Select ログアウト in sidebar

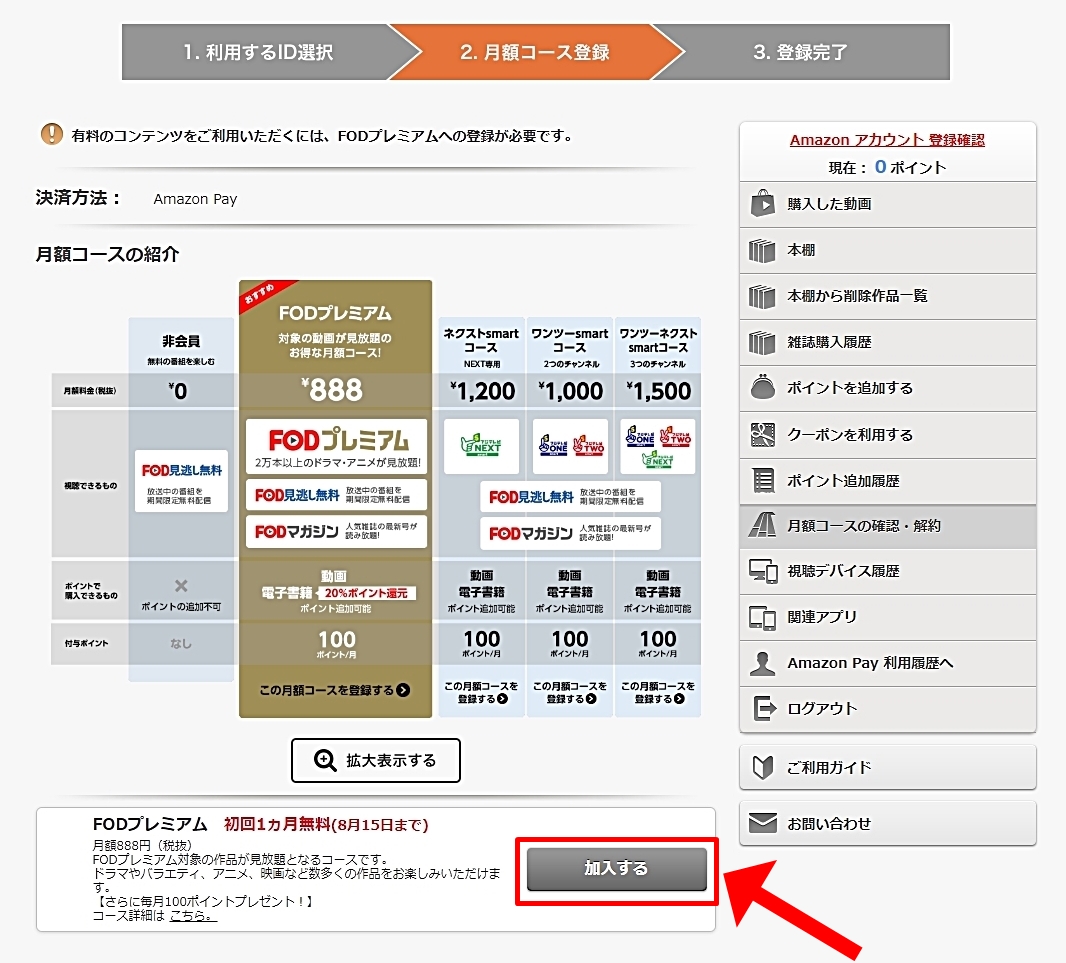[x=888, y=709]
